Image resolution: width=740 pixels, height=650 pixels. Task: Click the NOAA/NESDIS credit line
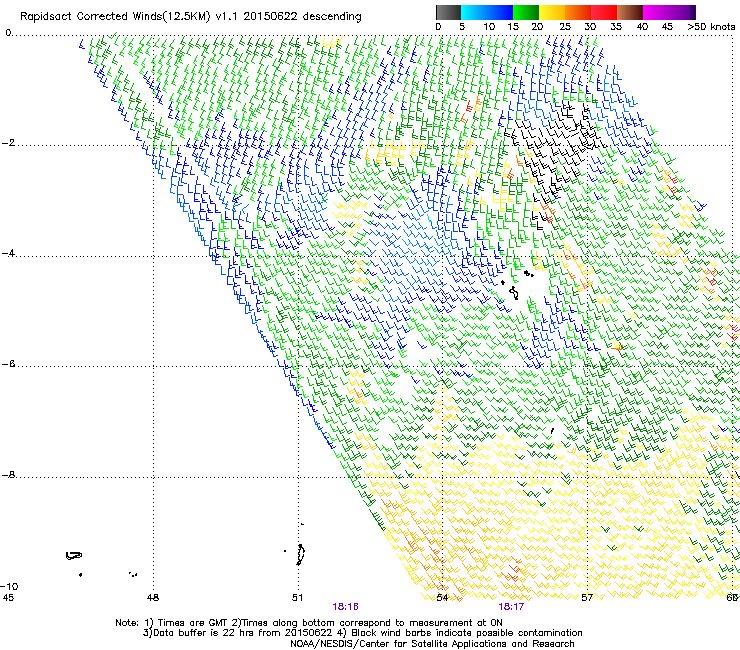click(432, 644)
